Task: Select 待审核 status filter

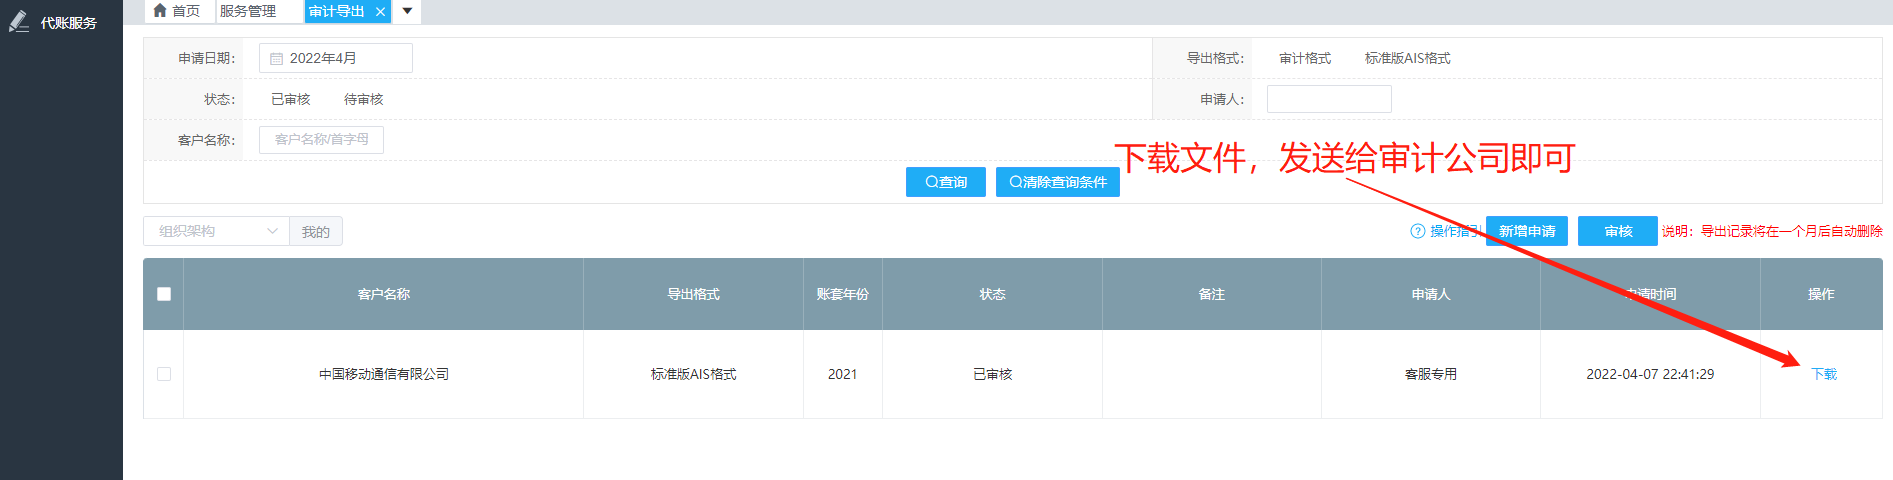Action: tap(363, 99)
